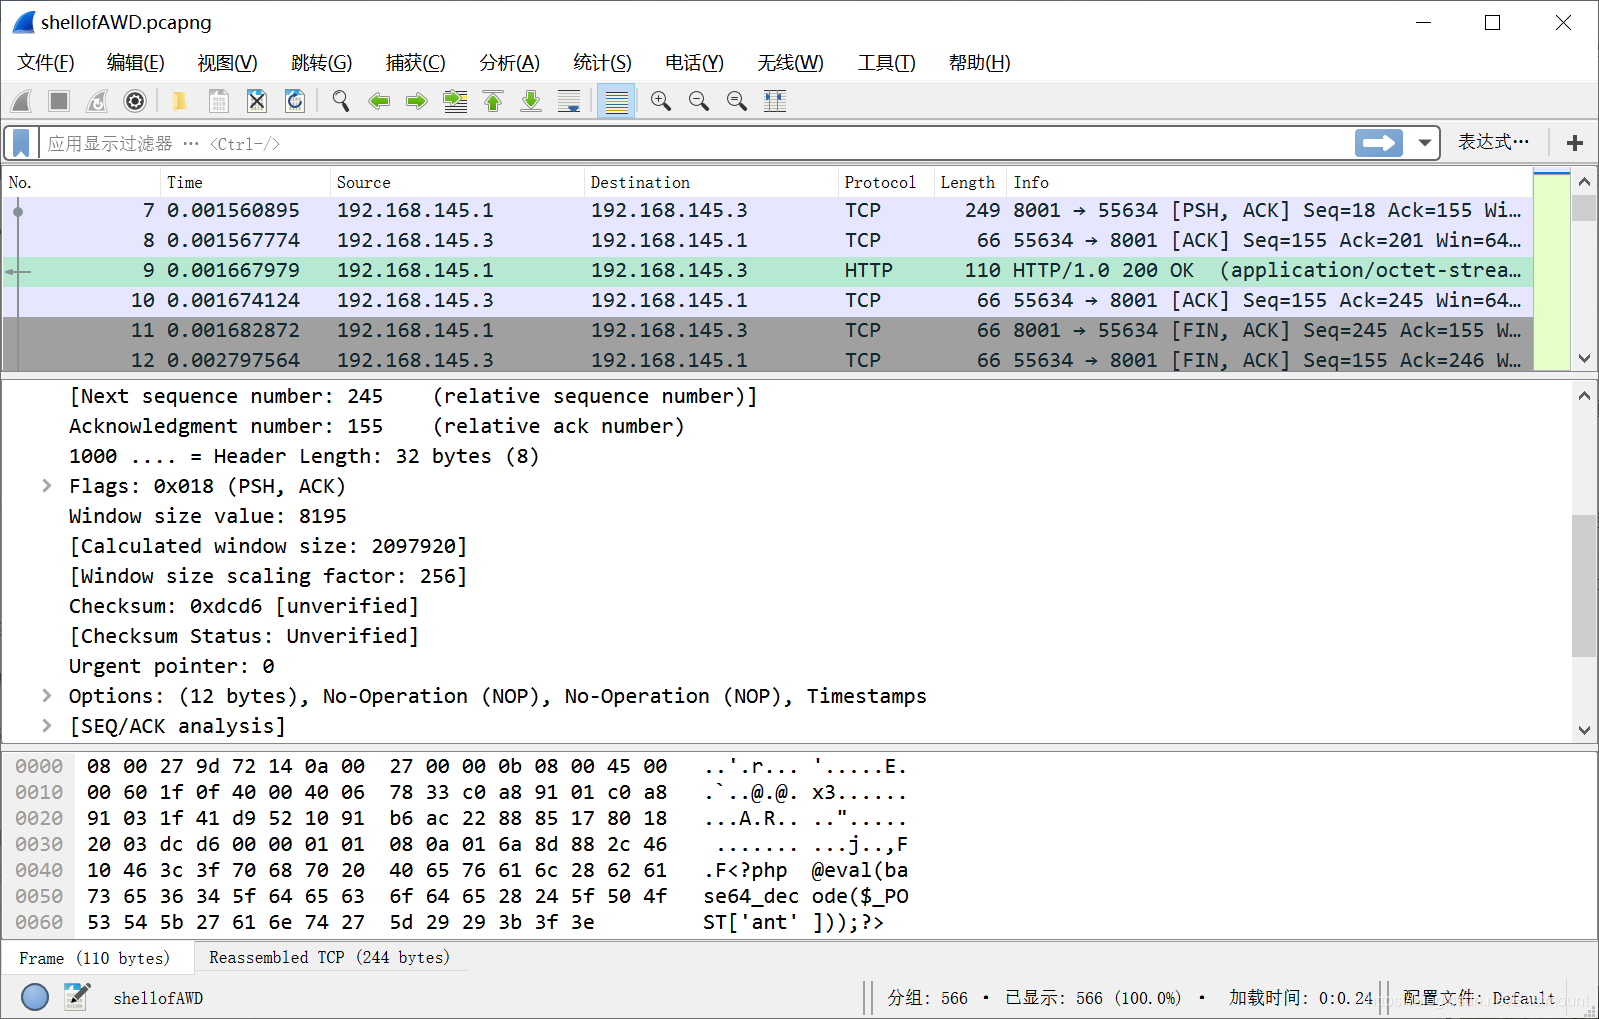Zoom in packet text
Image resolution: width=1599 pixels, height=1019 pixels.
[661, 101]
